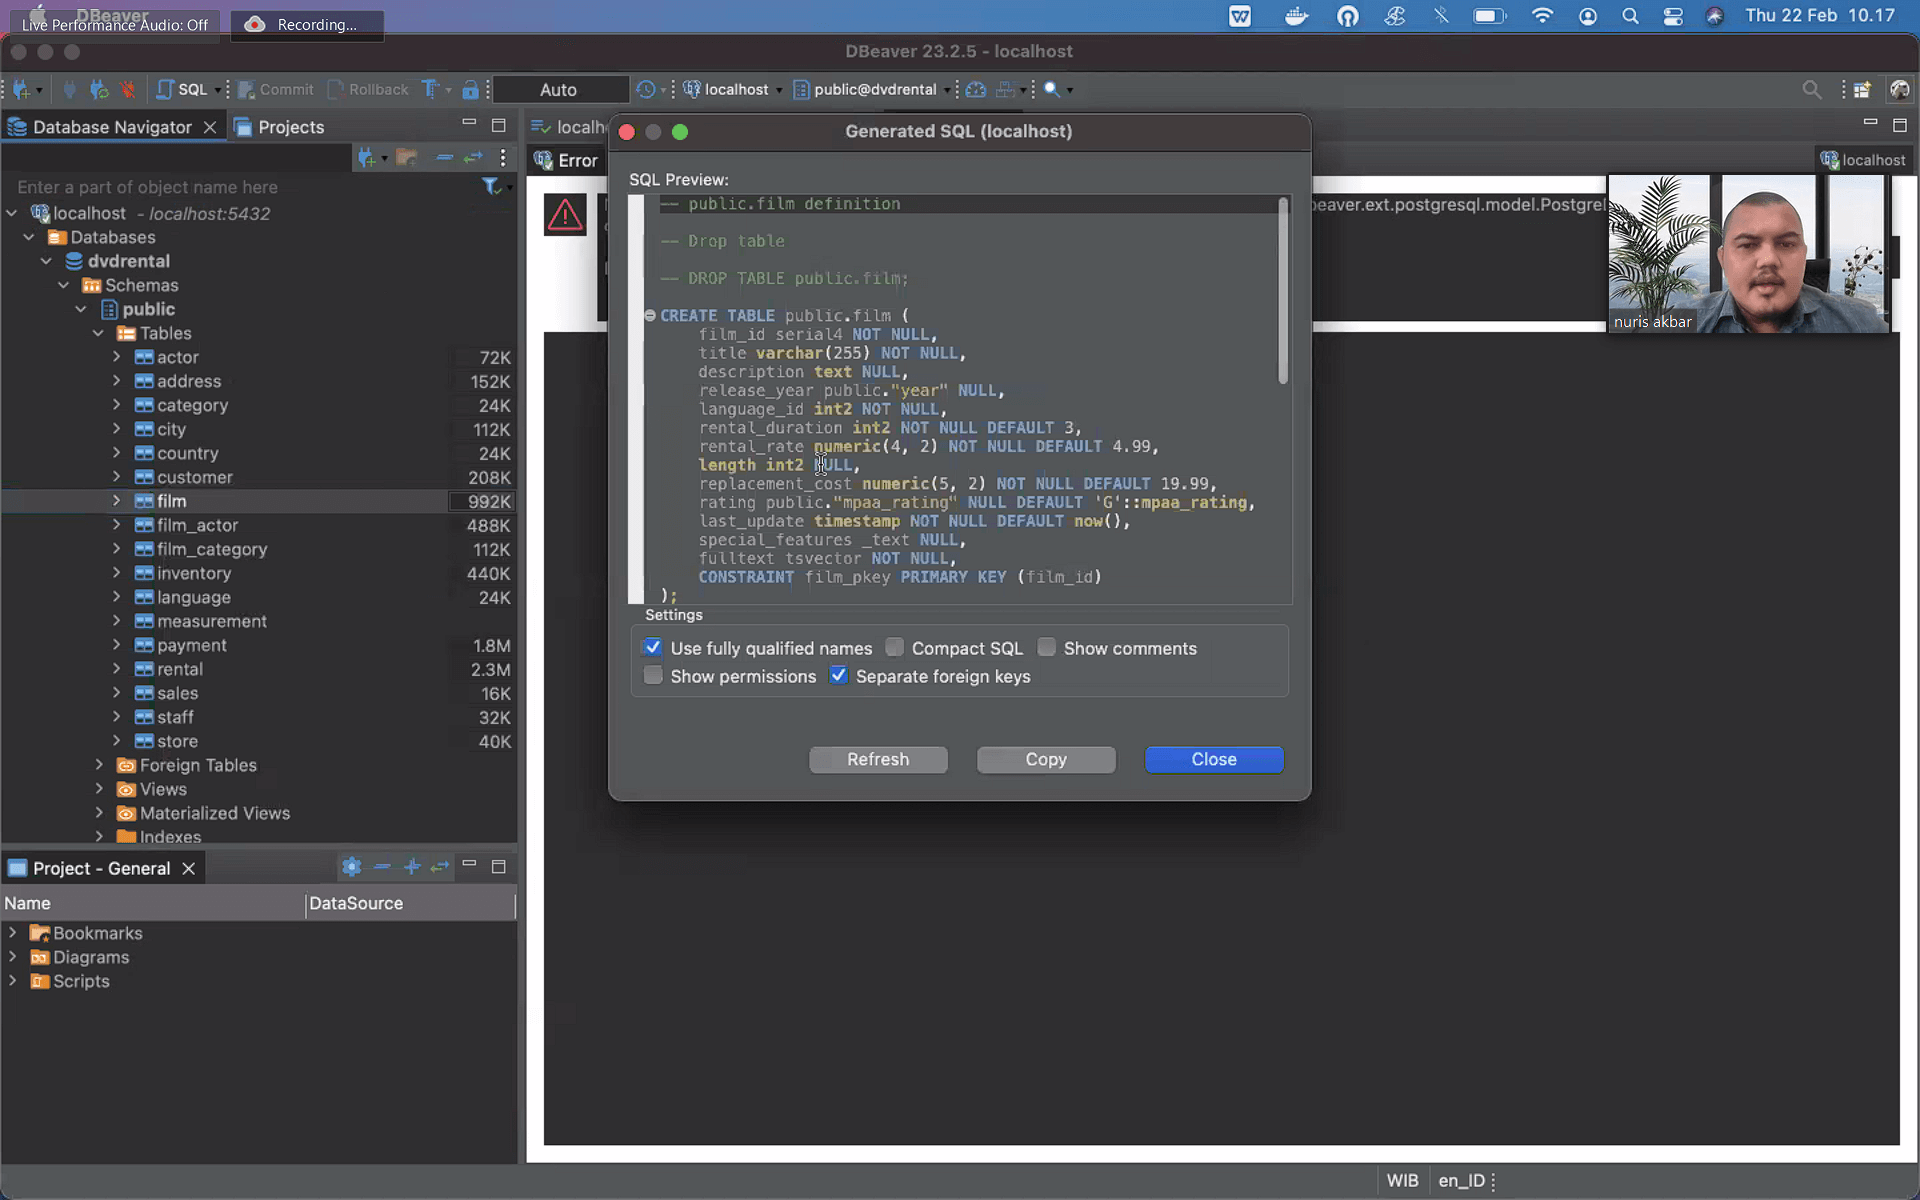Click the Refresh button in dialog

(877, 760)
